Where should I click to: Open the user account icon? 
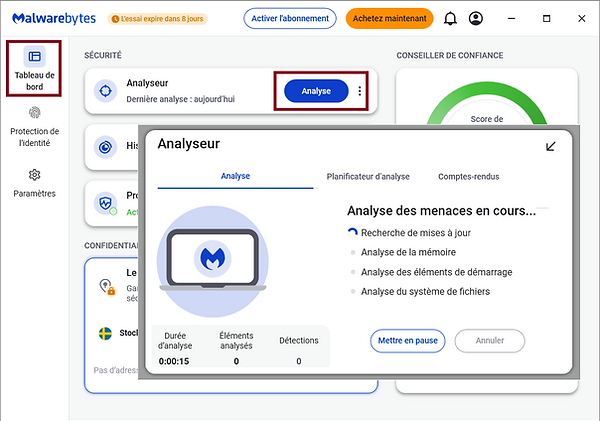tap(476, 18)
